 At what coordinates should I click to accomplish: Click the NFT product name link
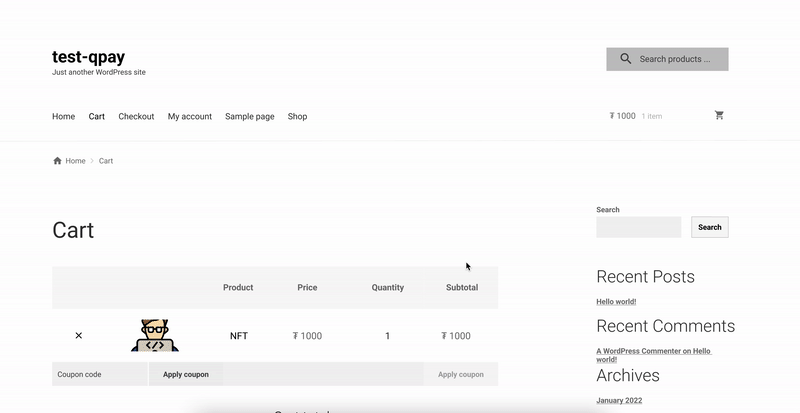click(x=239, y=336)
